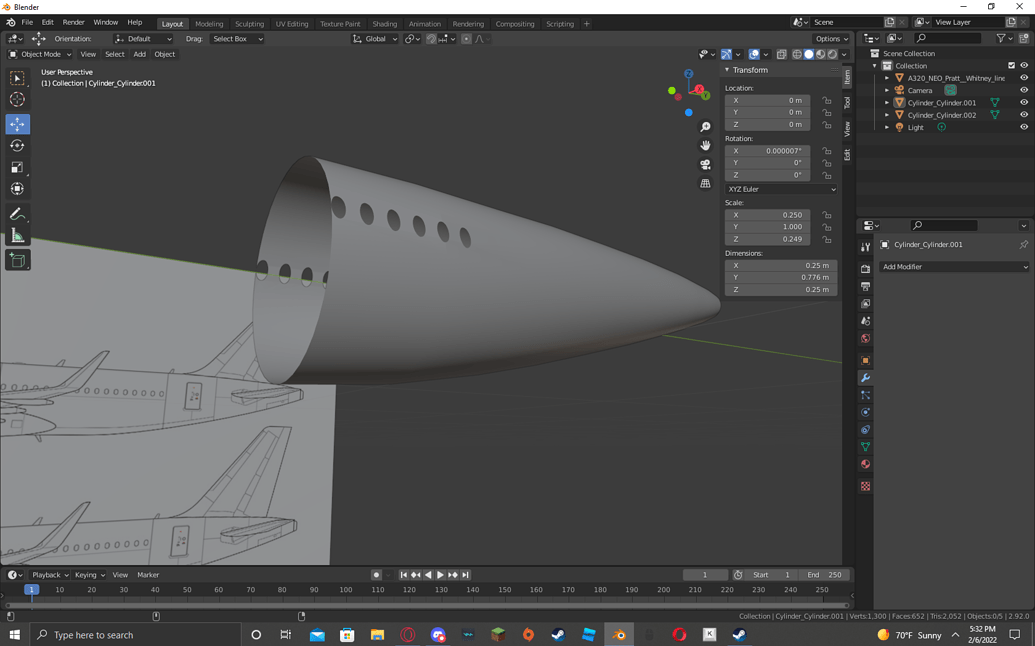
Task: Collapse the Transform panel
Action: pos(727,70)
